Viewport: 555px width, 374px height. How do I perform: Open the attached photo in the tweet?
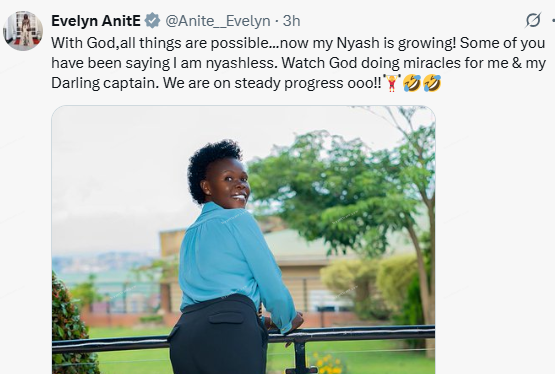244,240
